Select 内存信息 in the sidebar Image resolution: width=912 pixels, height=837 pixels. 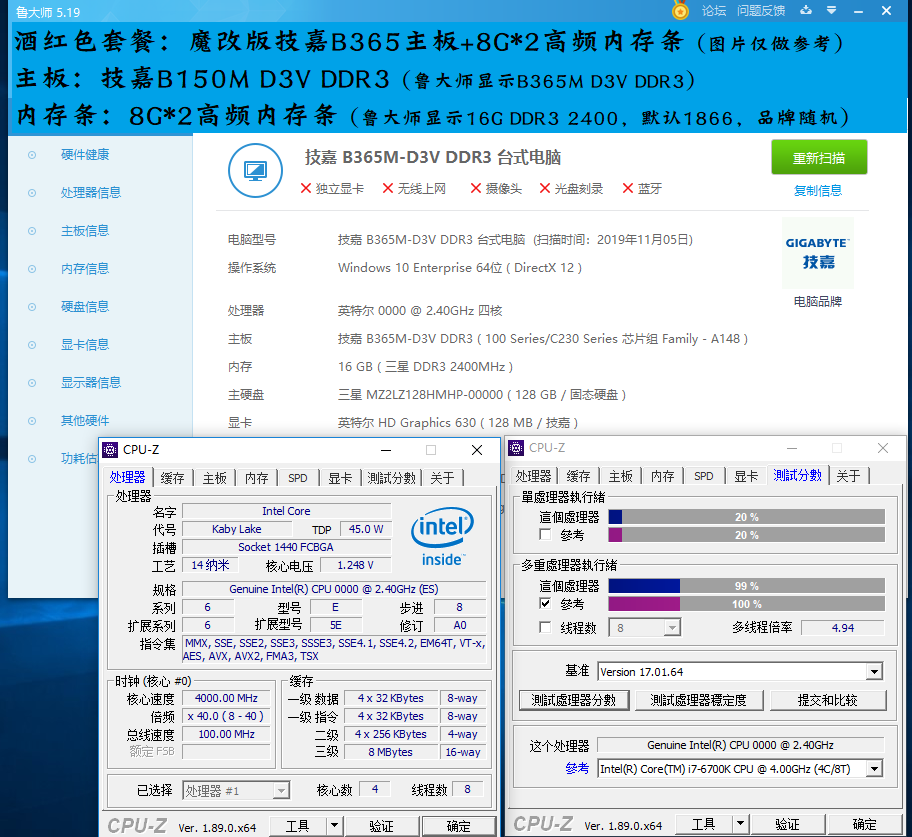(85, 269)
